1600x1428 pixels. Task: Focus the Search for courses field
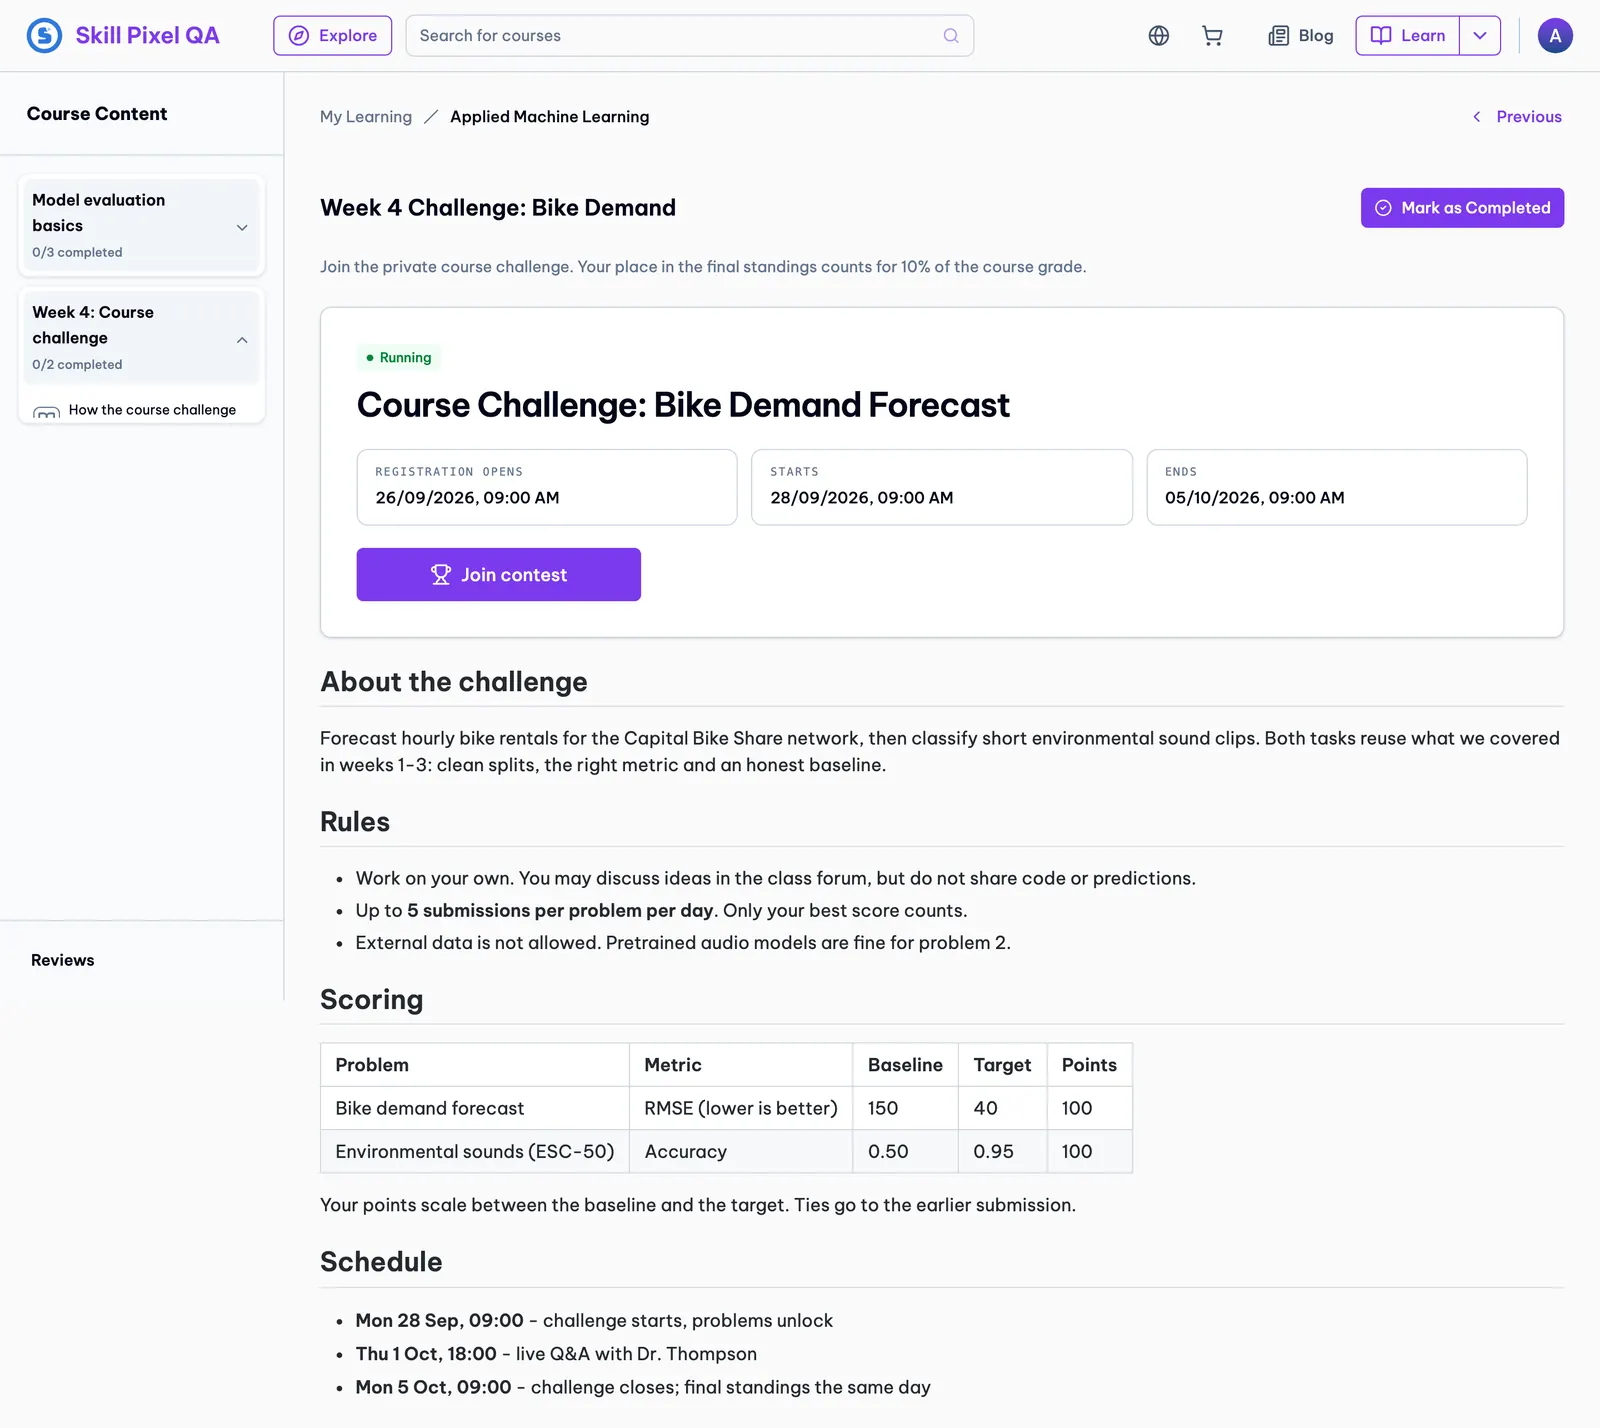tap(690, 36)
